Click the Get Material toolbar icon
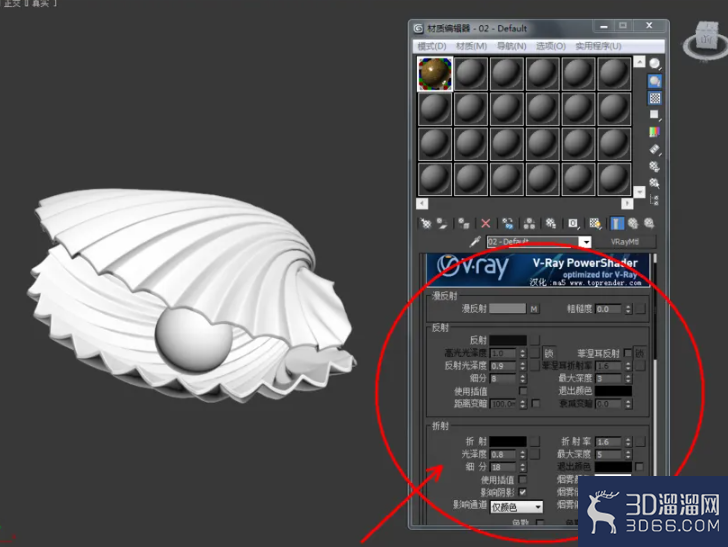The image size is (728, 547). pos(425,224)
